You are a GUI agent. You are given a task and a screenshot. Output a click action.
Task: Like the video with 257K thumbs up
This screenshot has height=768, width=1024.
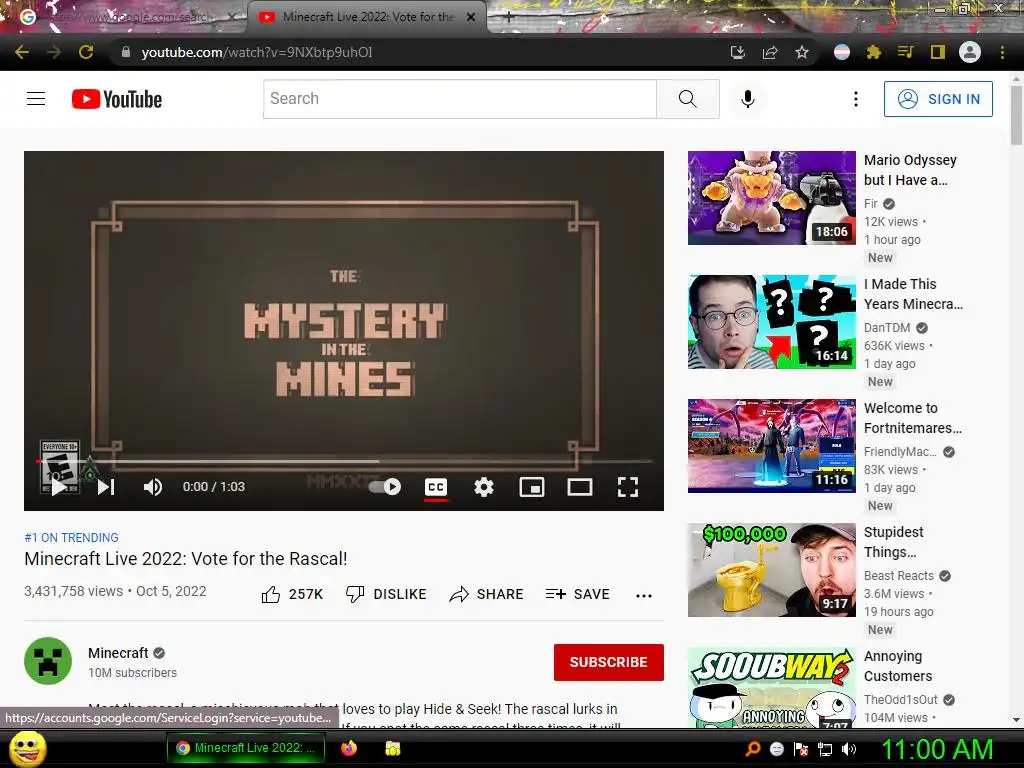click(292, 594)
